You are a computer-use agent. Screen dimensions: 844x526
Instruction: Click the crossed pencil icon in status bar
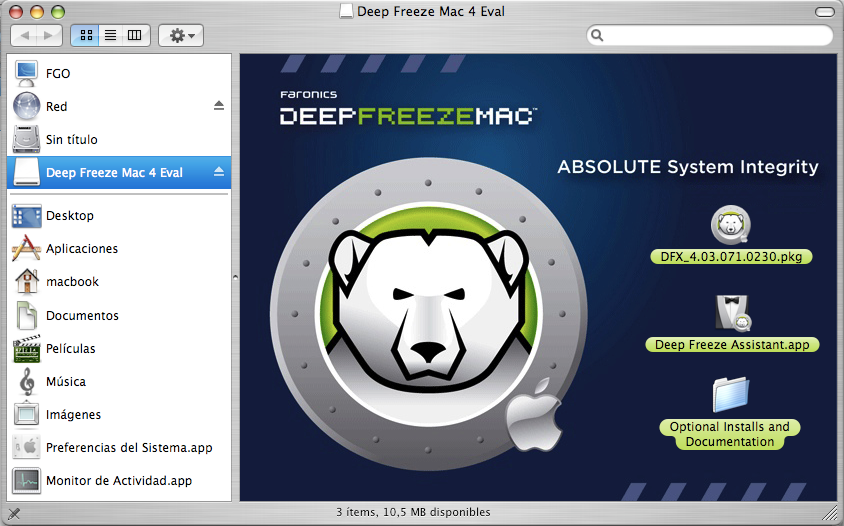pos(14,514)
